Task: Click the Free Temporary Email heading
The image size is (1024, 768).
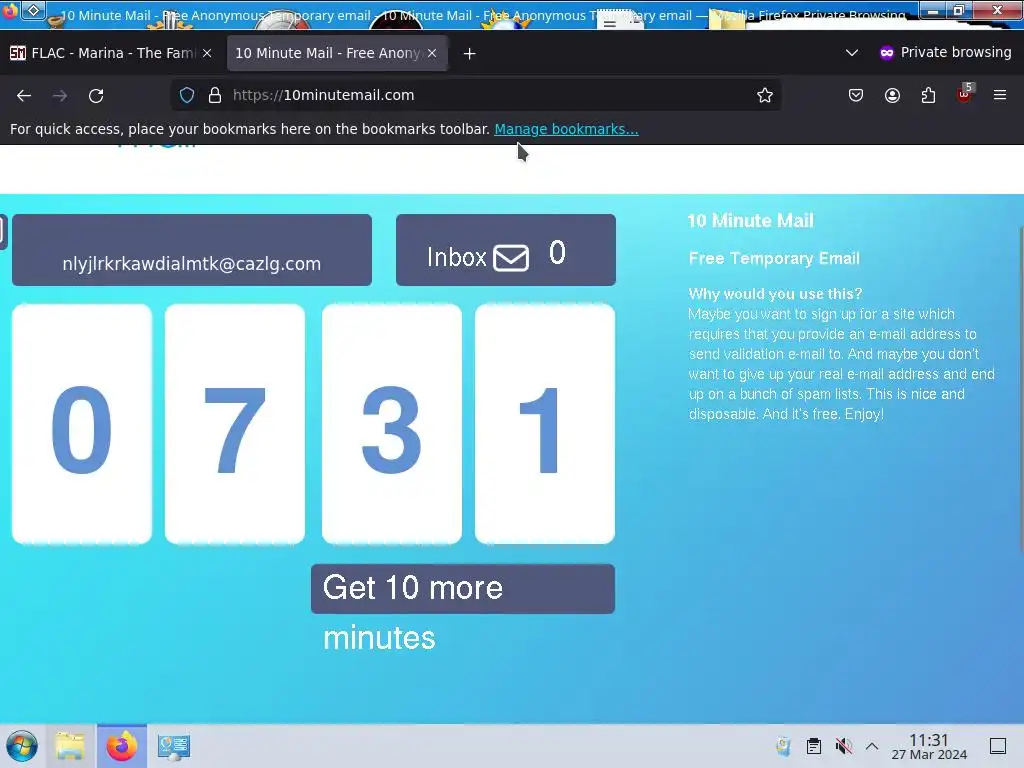Action: [774, 259]
